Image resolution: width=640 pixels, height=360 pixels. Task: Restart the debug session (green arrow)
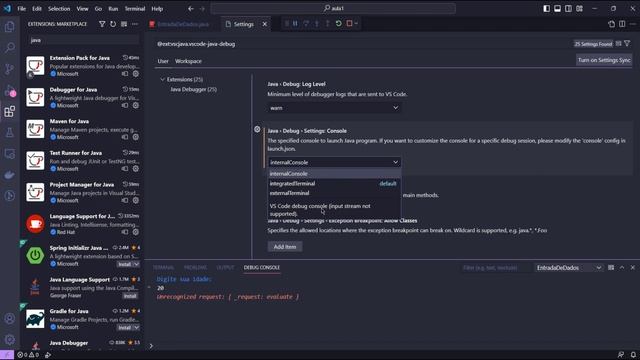tap(338, 24)
